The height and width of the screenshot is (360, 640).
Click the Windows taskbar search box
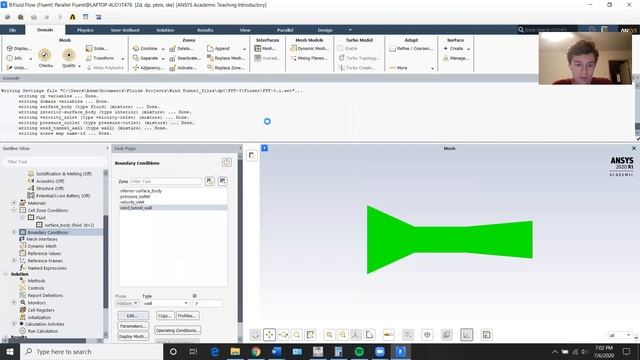pos(91,351)
